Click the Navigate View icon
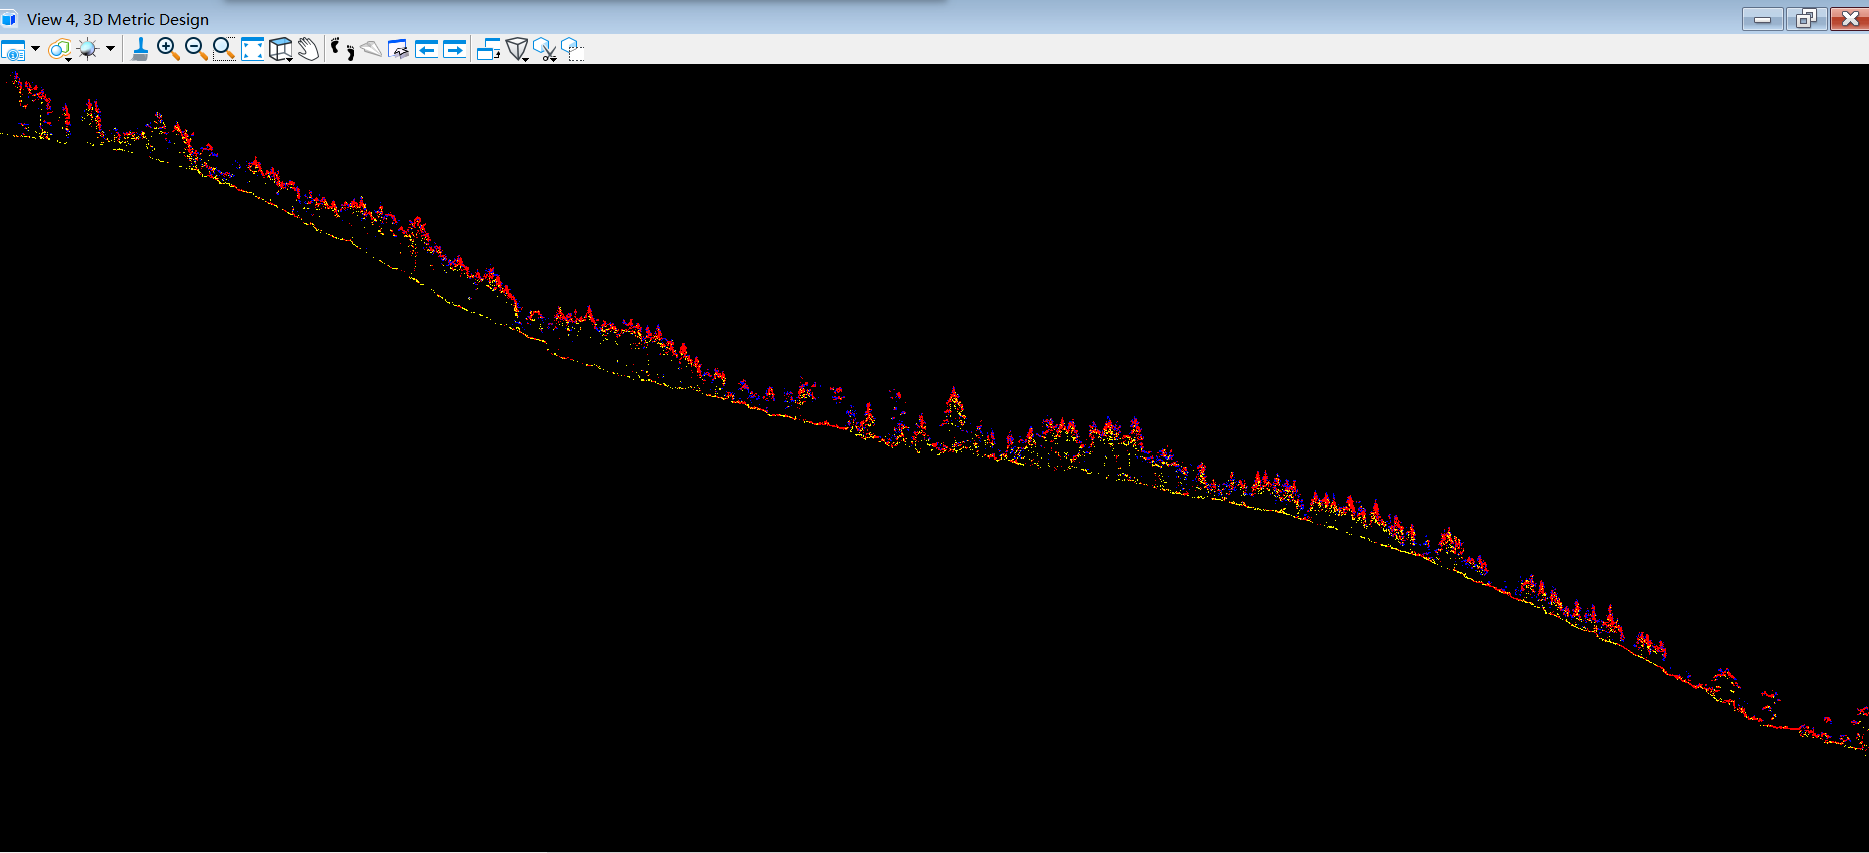The width and height of the screenshot is (1869, 853). pos(398,49)
